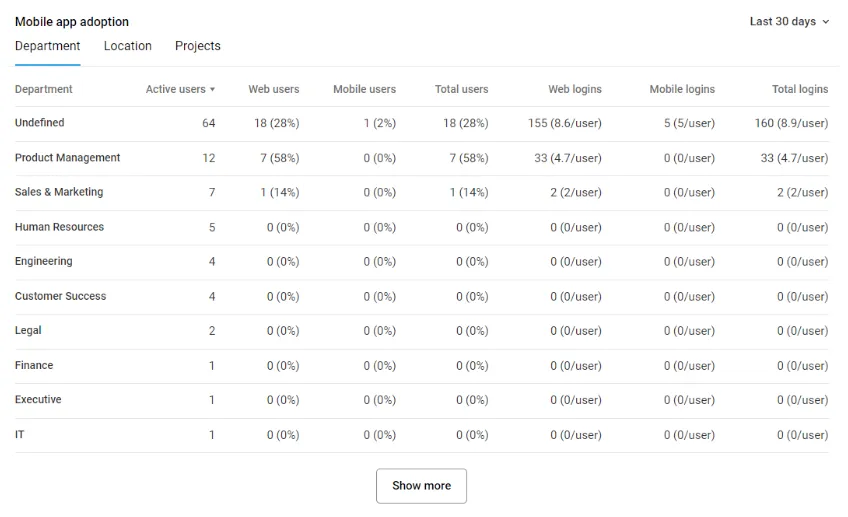Sort by Web logins column header

574,89
